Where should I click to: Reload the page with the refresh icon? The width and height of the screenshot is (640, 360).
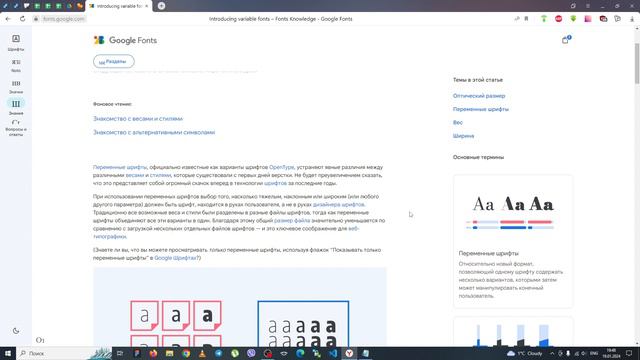(x=22, y=19)
